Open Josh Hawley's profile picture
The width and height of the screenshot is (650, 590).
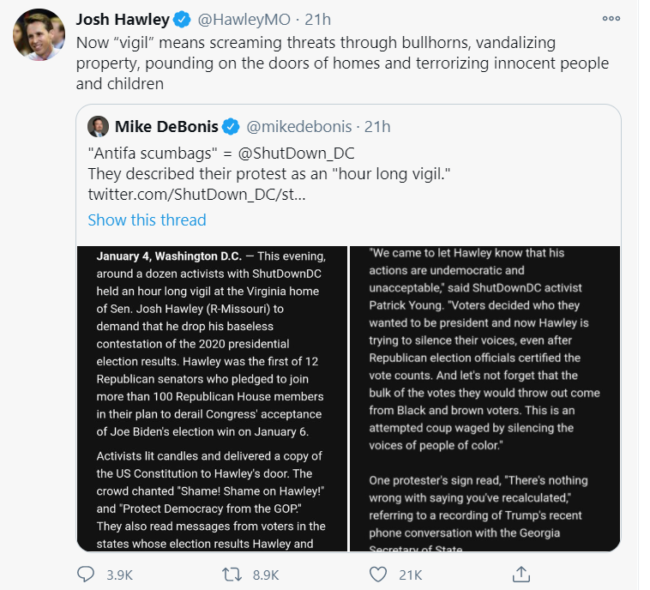pos(39,34)
